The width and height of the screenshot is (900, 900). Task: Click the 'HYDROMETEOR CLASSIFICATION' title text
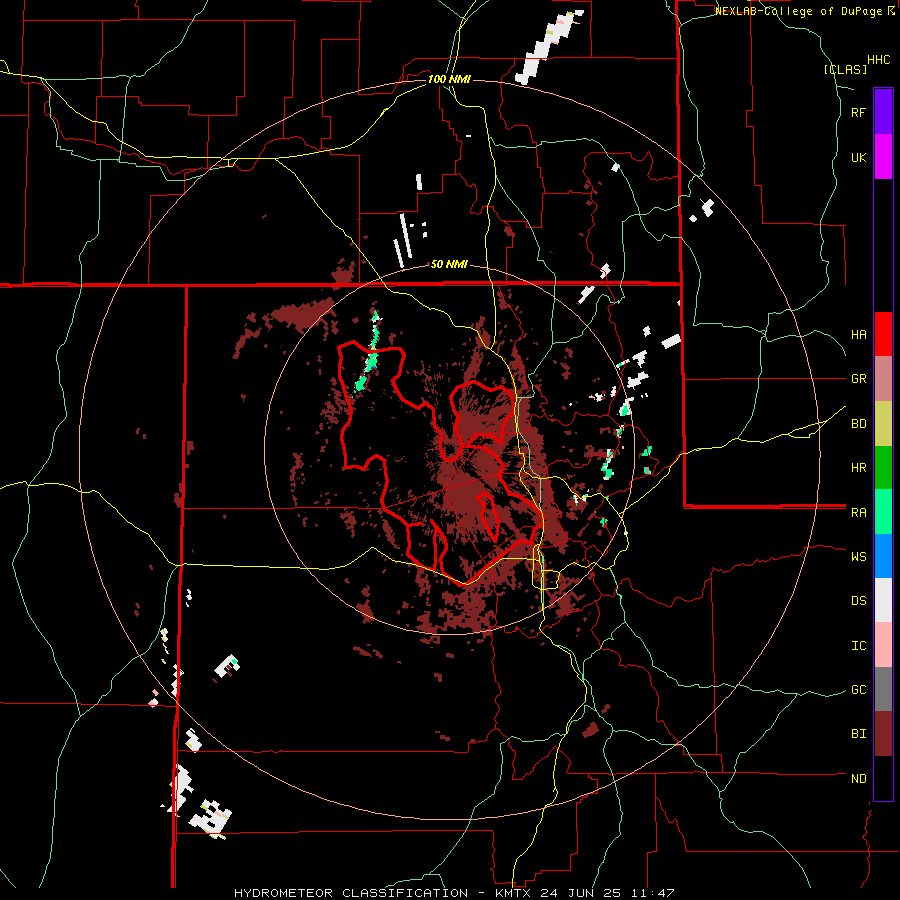[351, 893]
